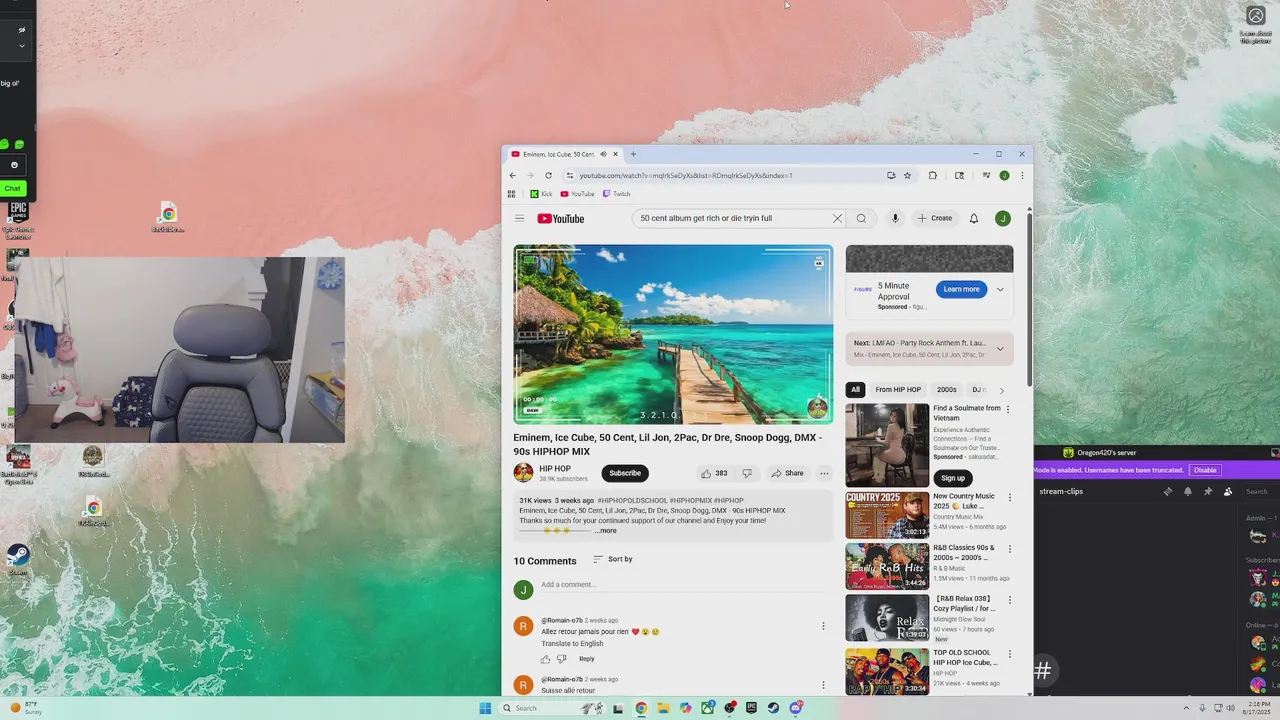Open Chrome three-dot menu

coord(1022,175)
